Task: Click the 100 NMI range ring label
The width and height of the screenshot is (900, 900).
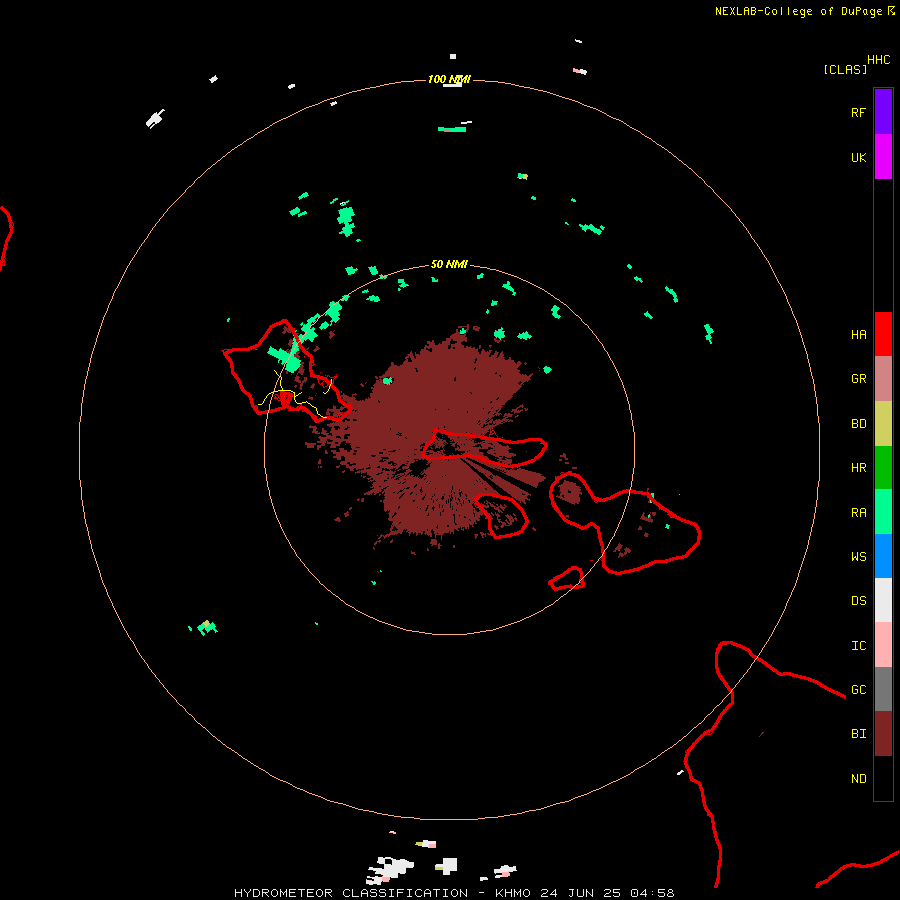Action: (x=449, y=79)
